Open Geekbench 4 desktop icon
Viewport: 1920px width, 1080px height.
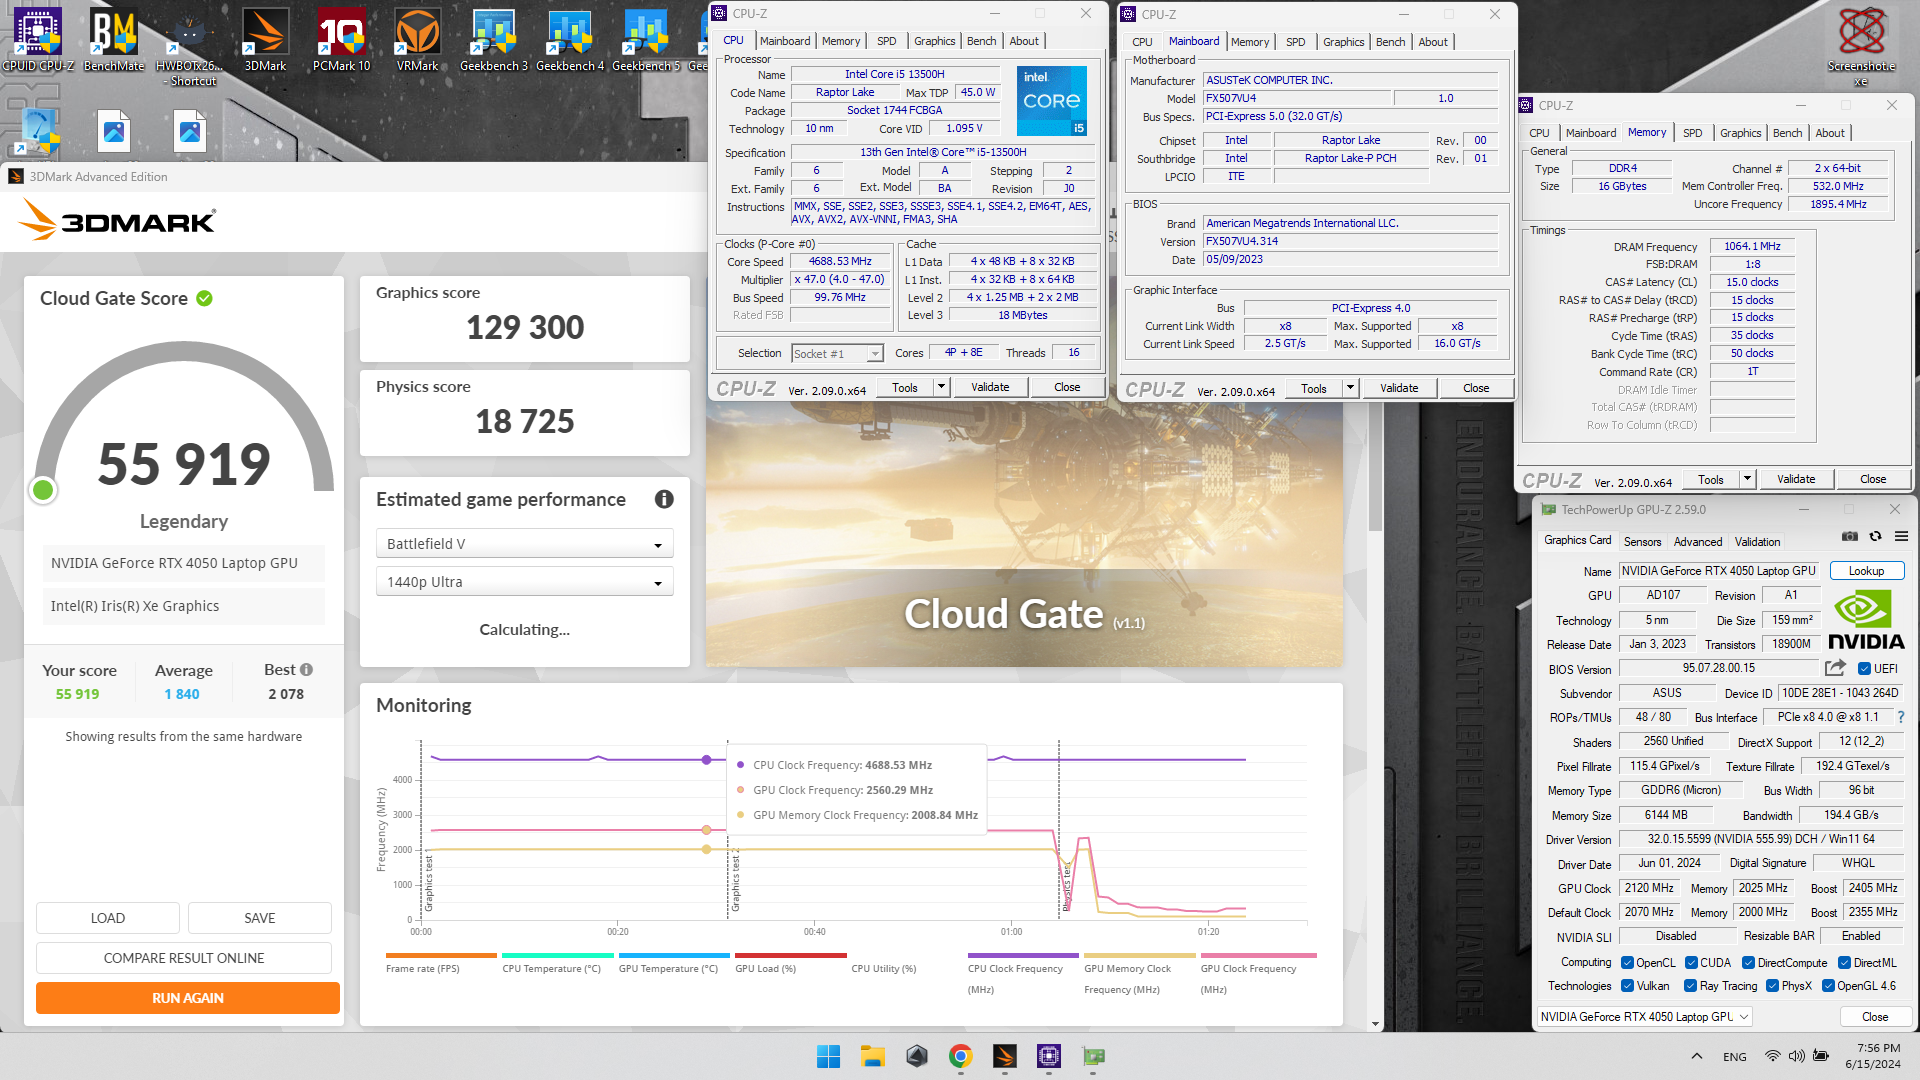[570, 40]
